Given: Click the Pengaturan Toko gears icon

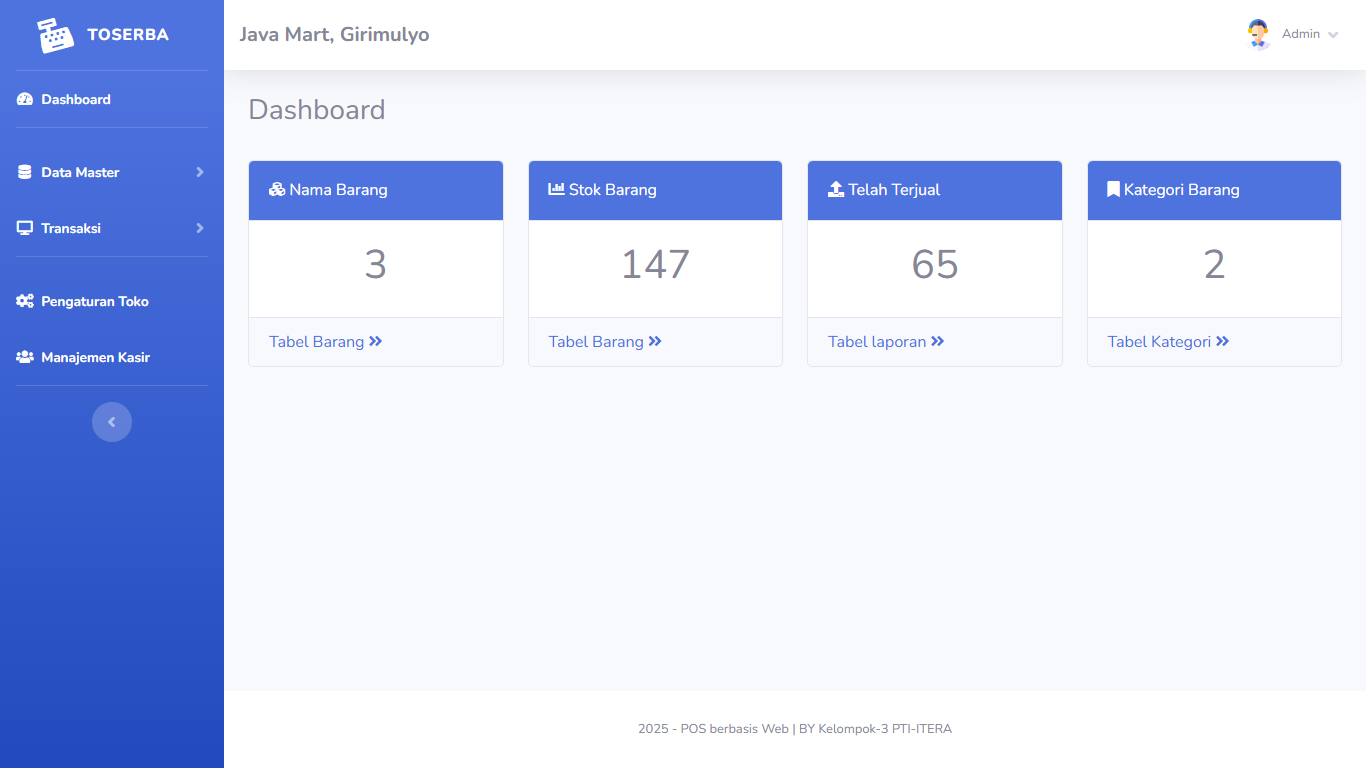Looking at the screenshot, I should [25, 301].
